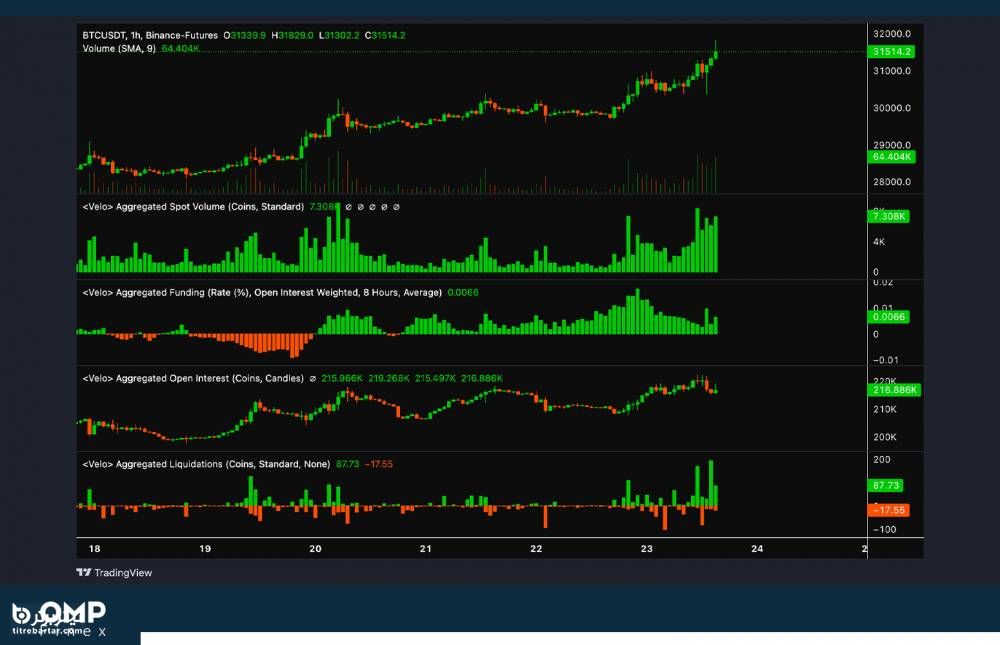Select the Velo Aggregated Funding indicator title

point(262,292)
